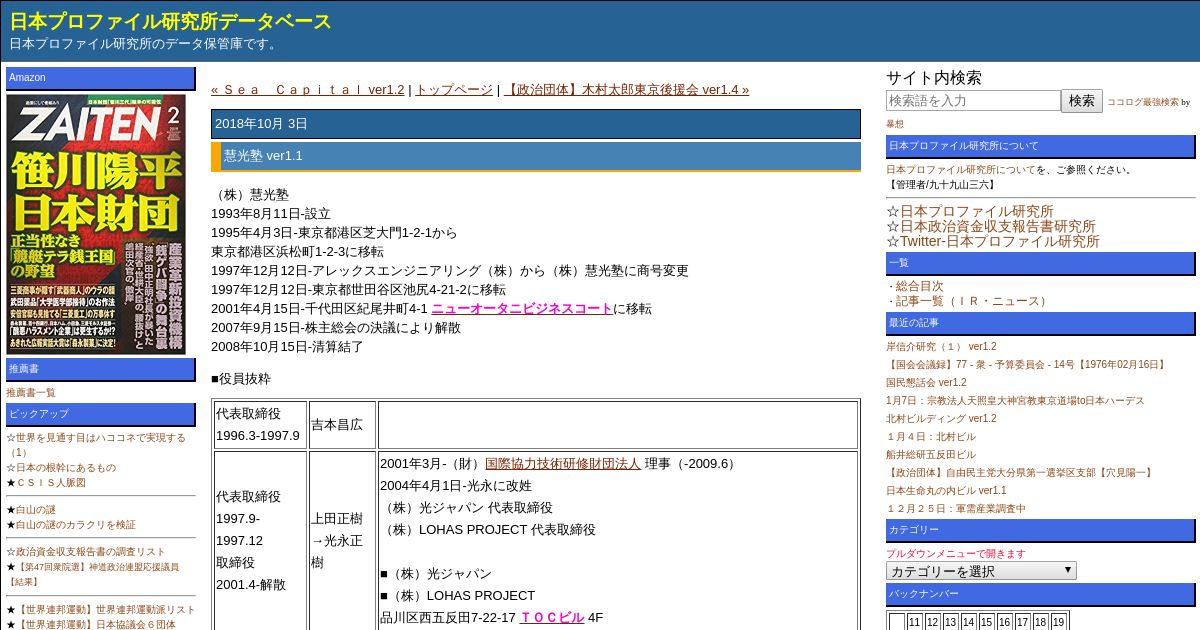Click the site search text field

tap(973, 101)
